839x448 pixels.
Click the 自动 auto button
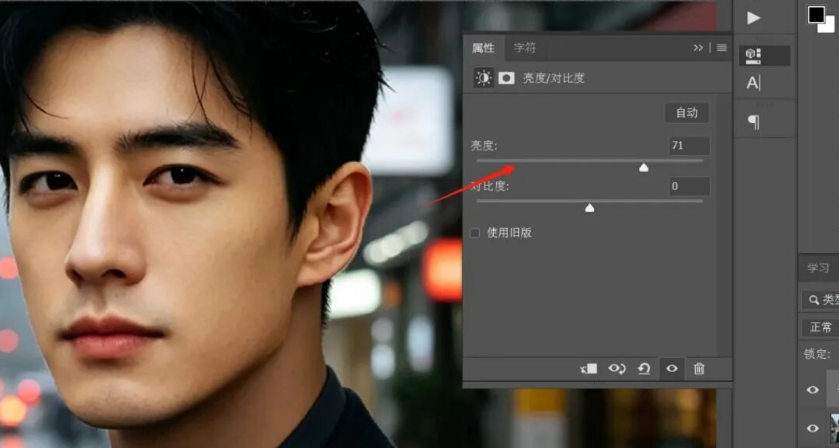(687, 113)
